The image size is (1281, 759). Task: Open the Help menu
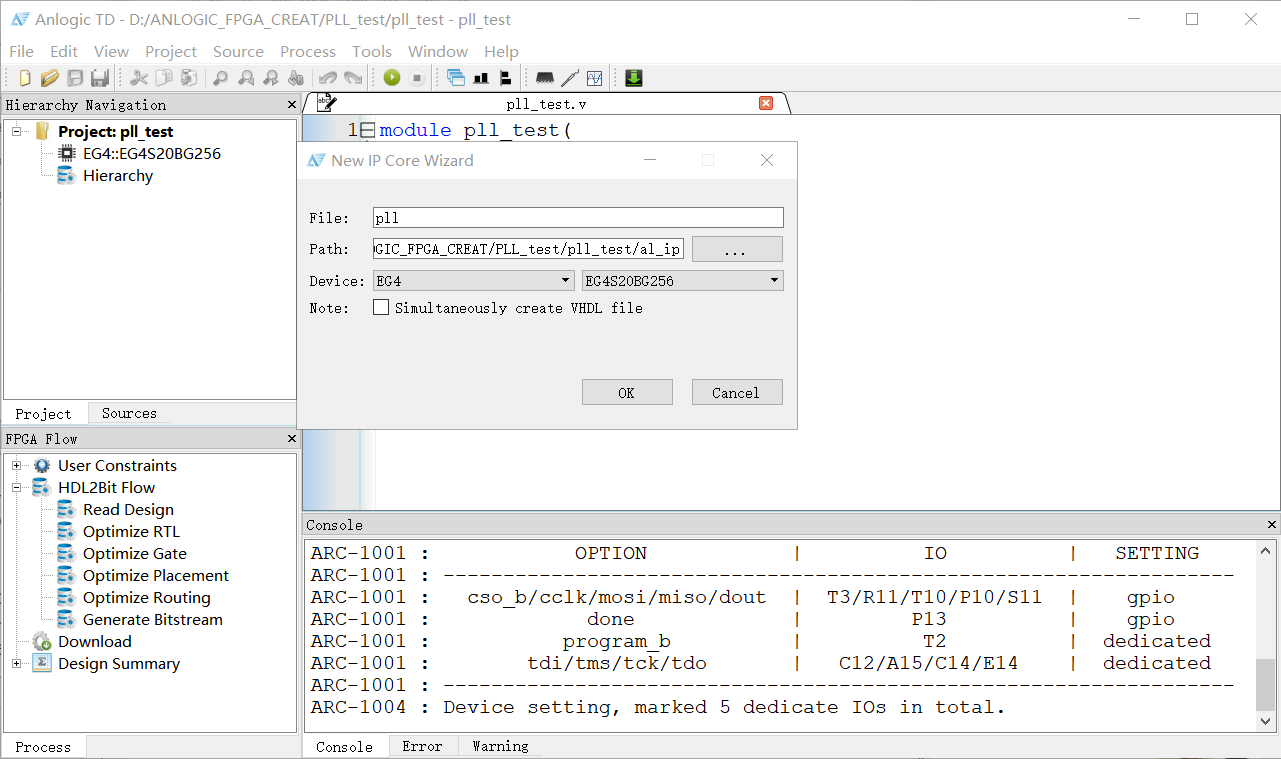501,52
